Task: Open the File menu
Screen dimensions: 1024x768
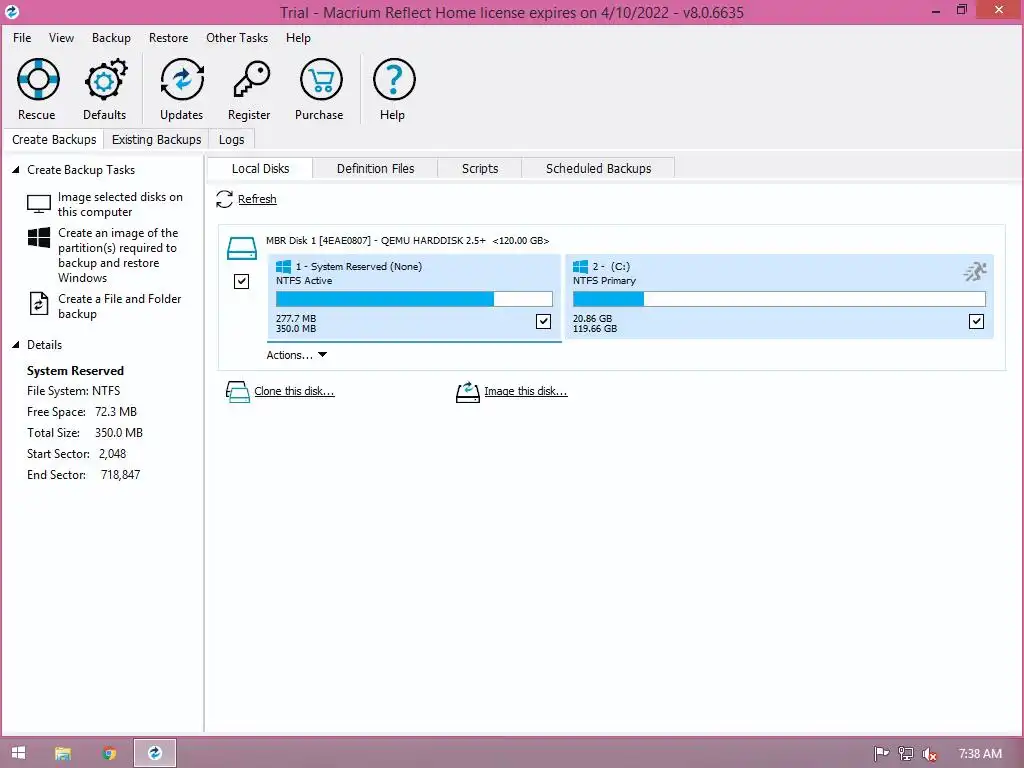Action: [x=22, y=38]
